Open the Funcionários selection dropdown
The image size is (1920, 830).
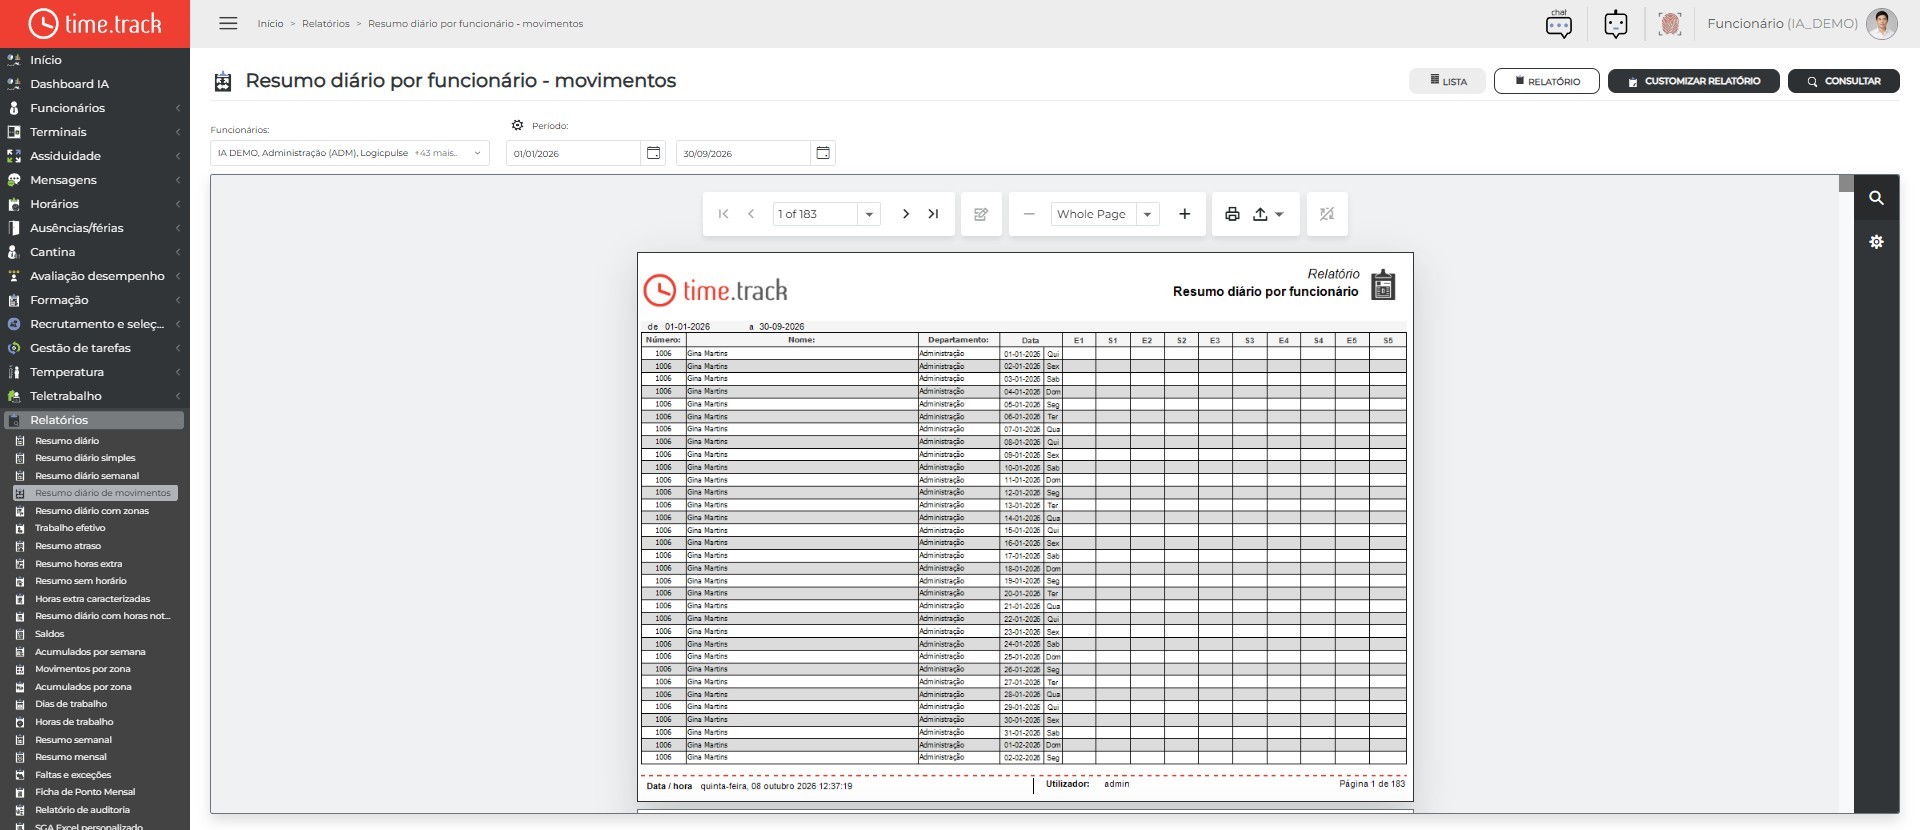point(349,153)
